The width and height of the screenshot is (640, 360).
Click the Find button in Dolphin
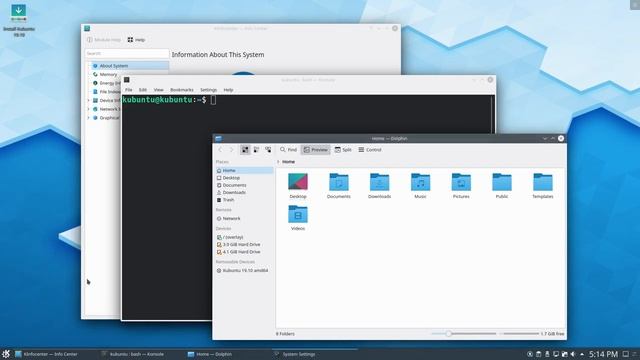(x=288, y=150)
